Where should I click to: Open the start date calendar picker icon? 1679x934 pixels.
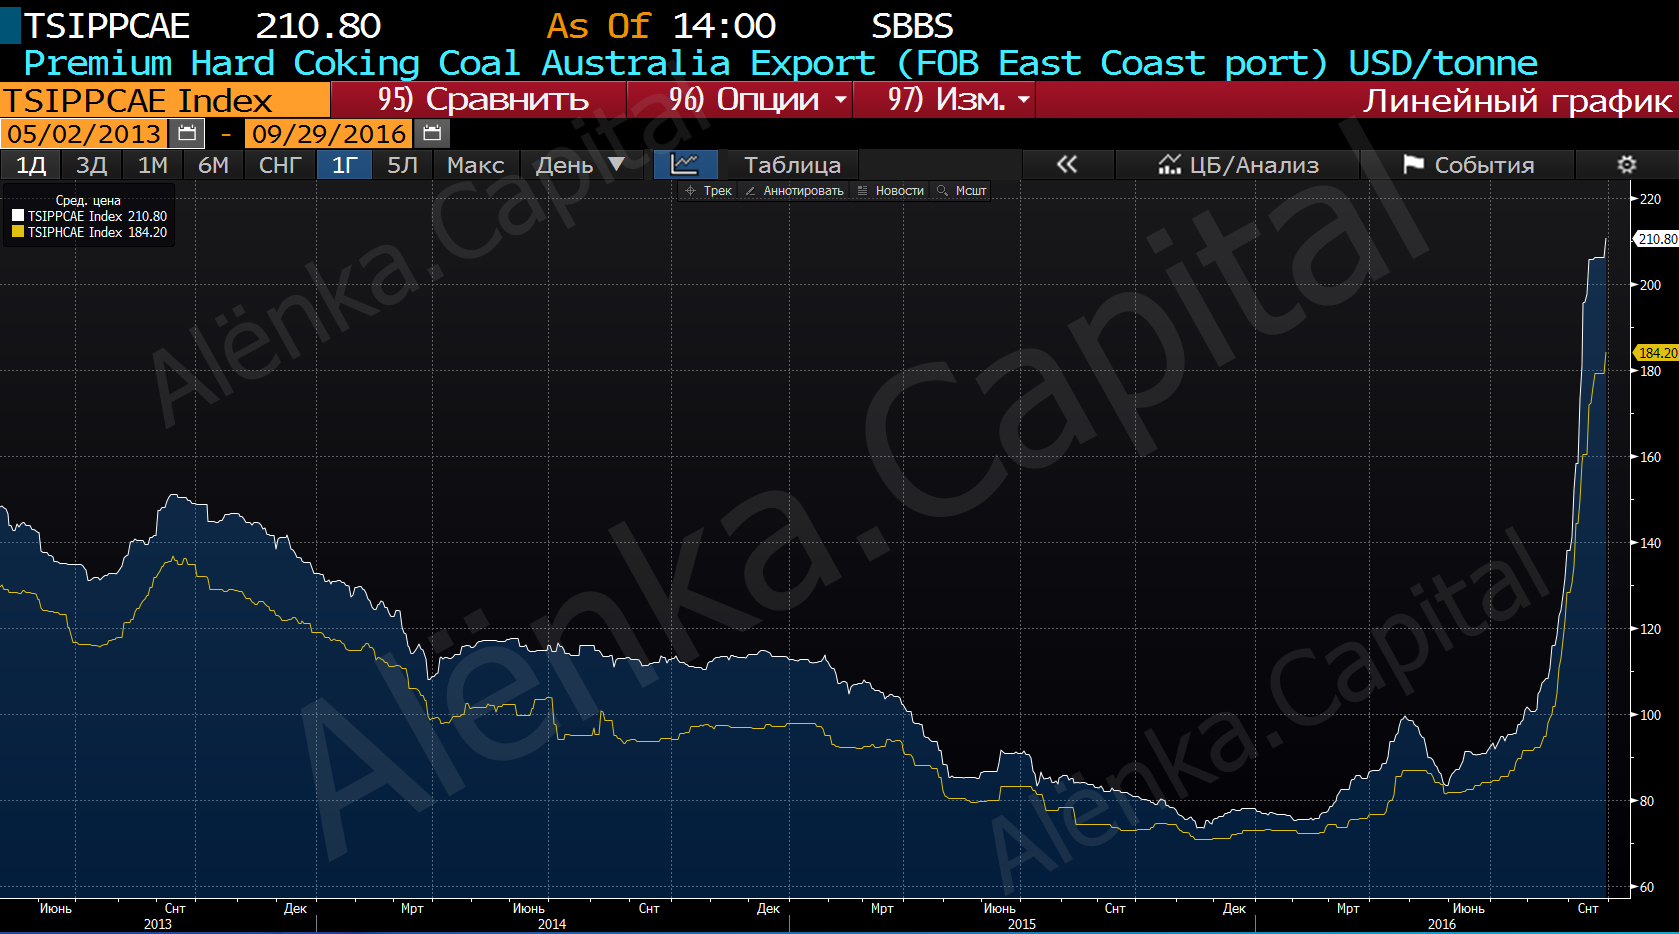[x=186, y=133]
